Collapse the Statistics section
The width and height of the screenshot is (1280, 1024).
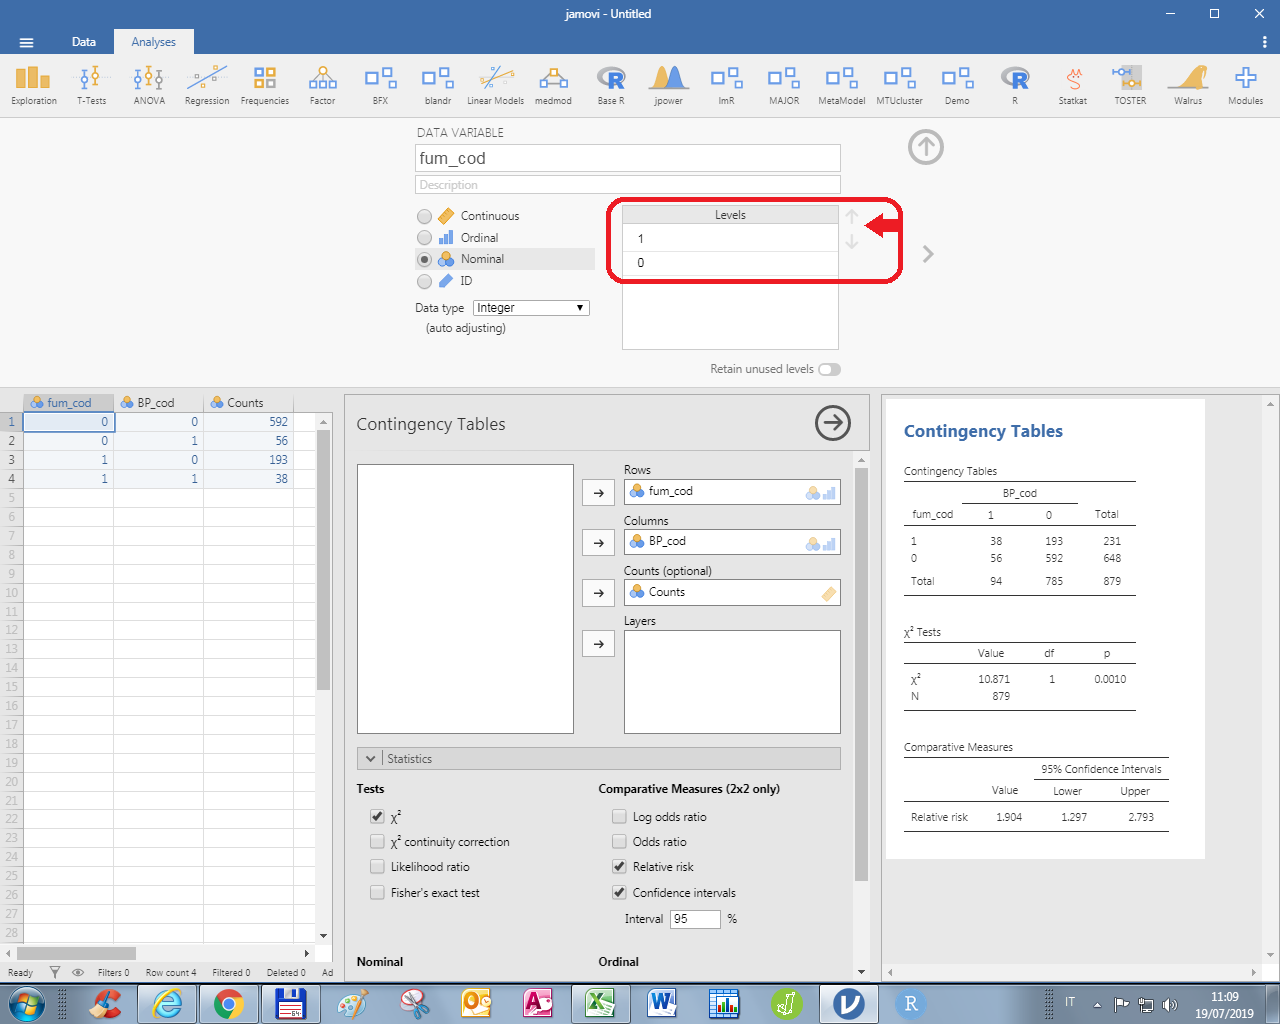tap(370, 759)
